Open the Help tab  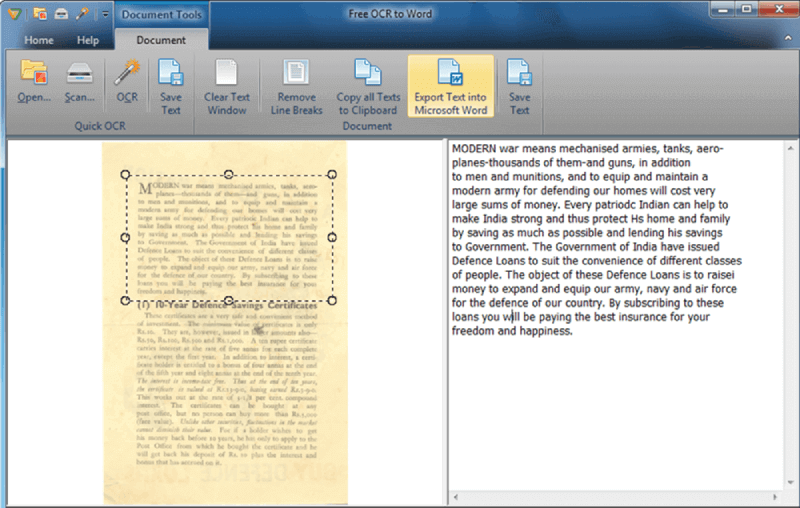(88, 40)
